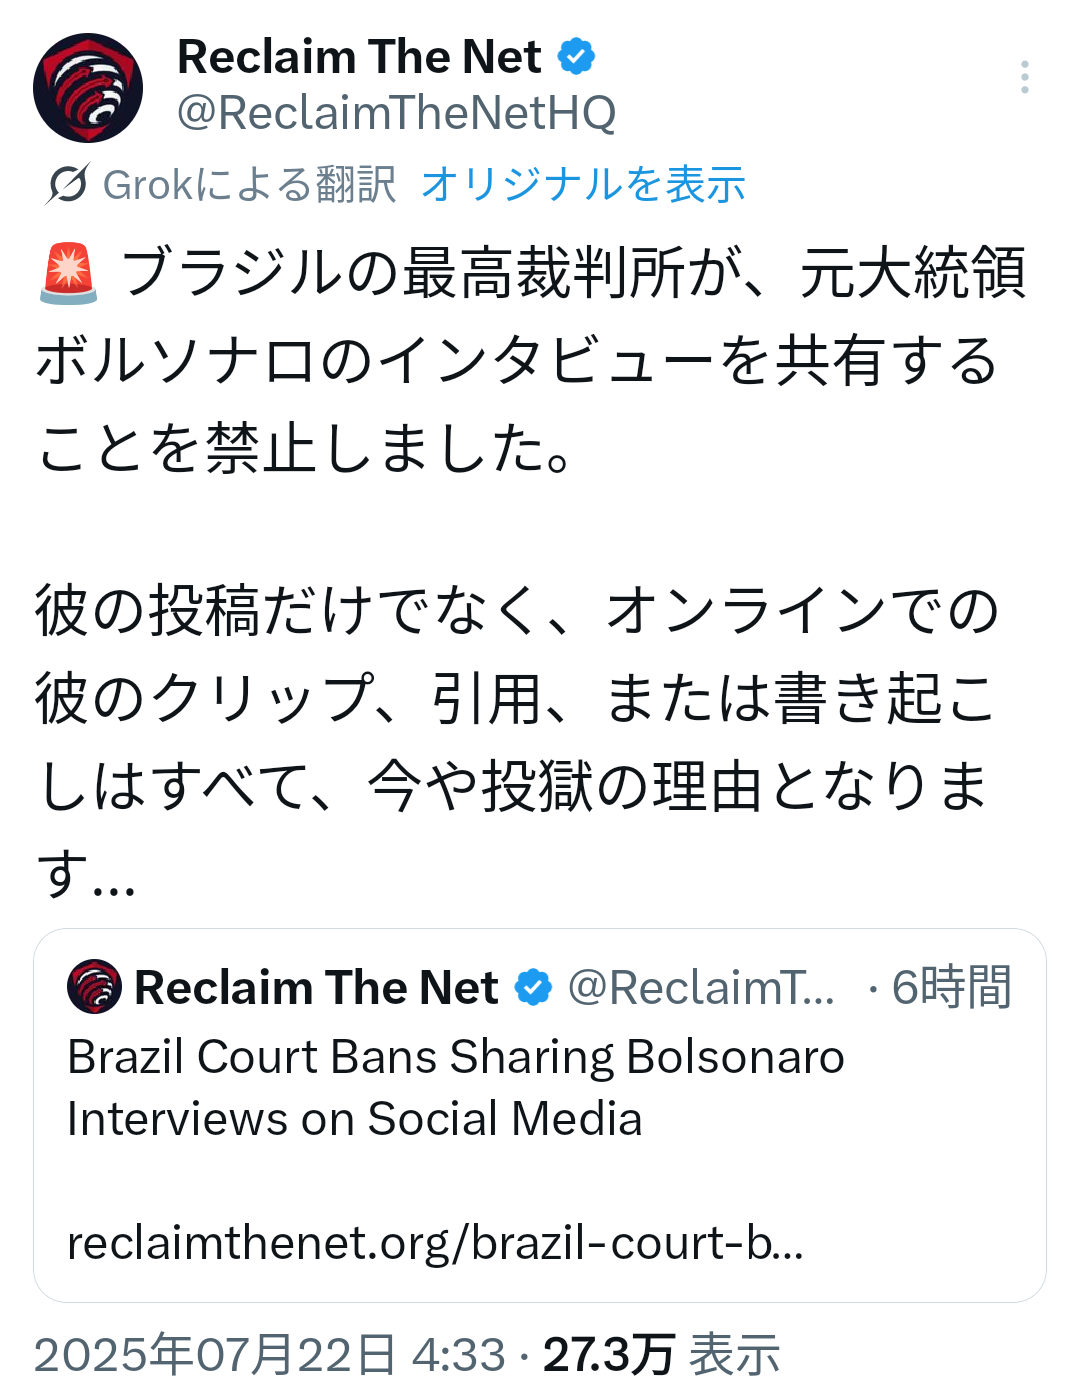Click the Reclaim The Net display name

click(359, 56)
